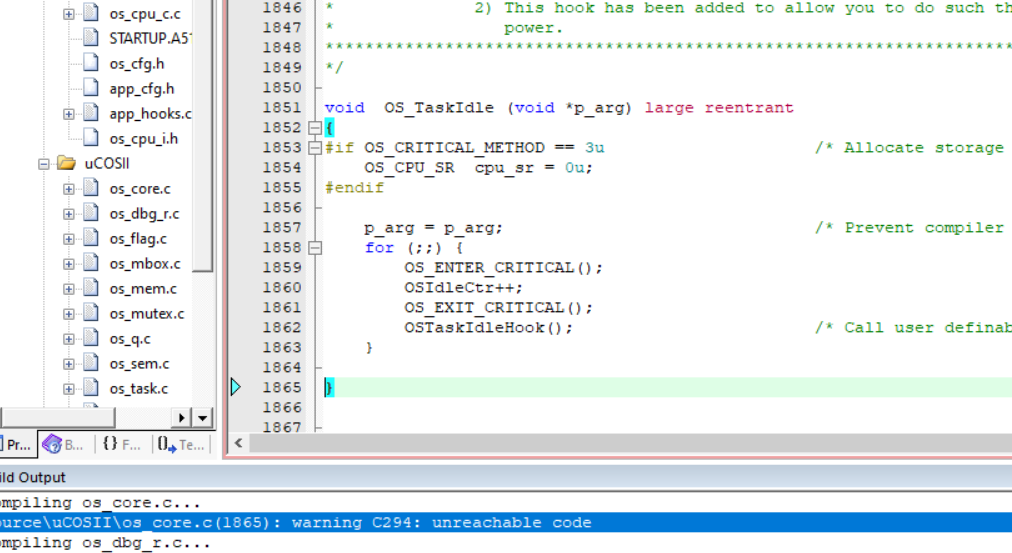
Task: Expand the os_mbox.c tree node
Action: pos(68,264)
